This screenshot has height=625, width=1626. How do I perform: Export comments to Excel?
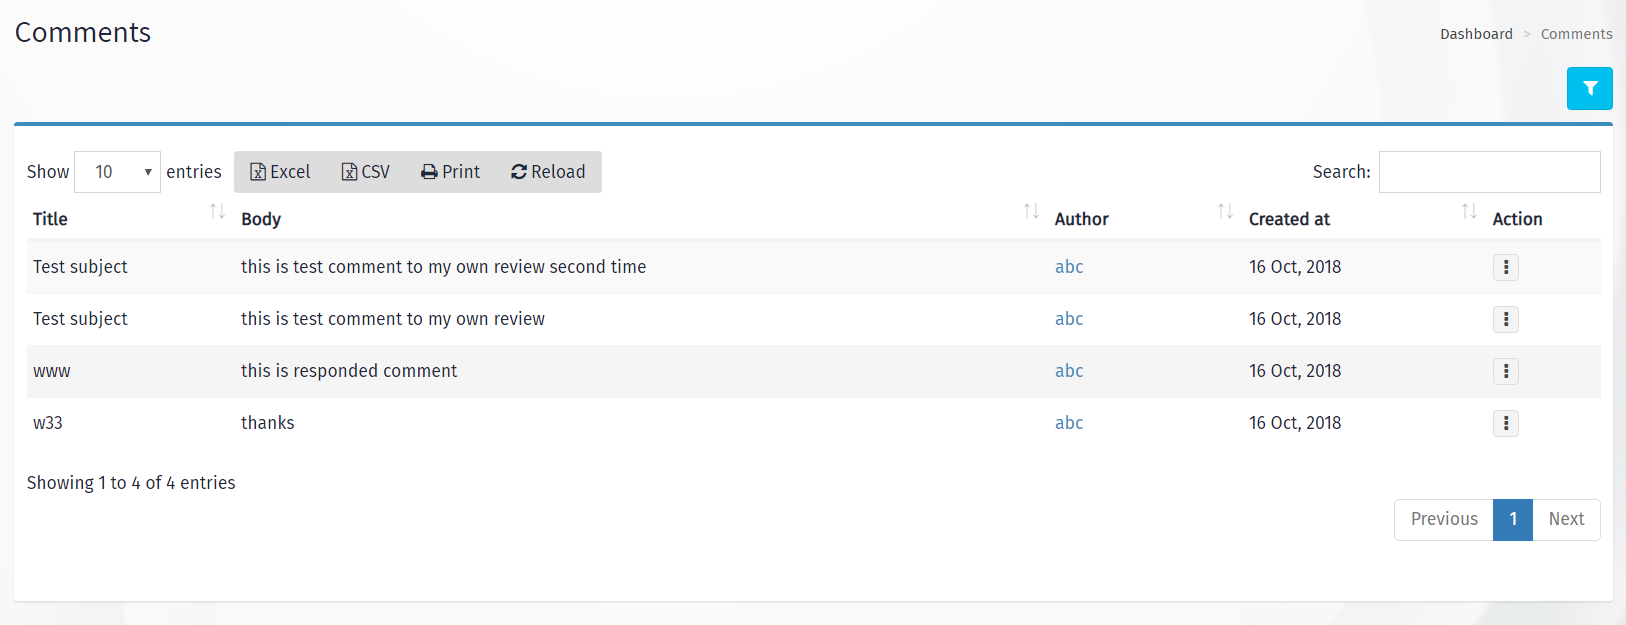280,172
